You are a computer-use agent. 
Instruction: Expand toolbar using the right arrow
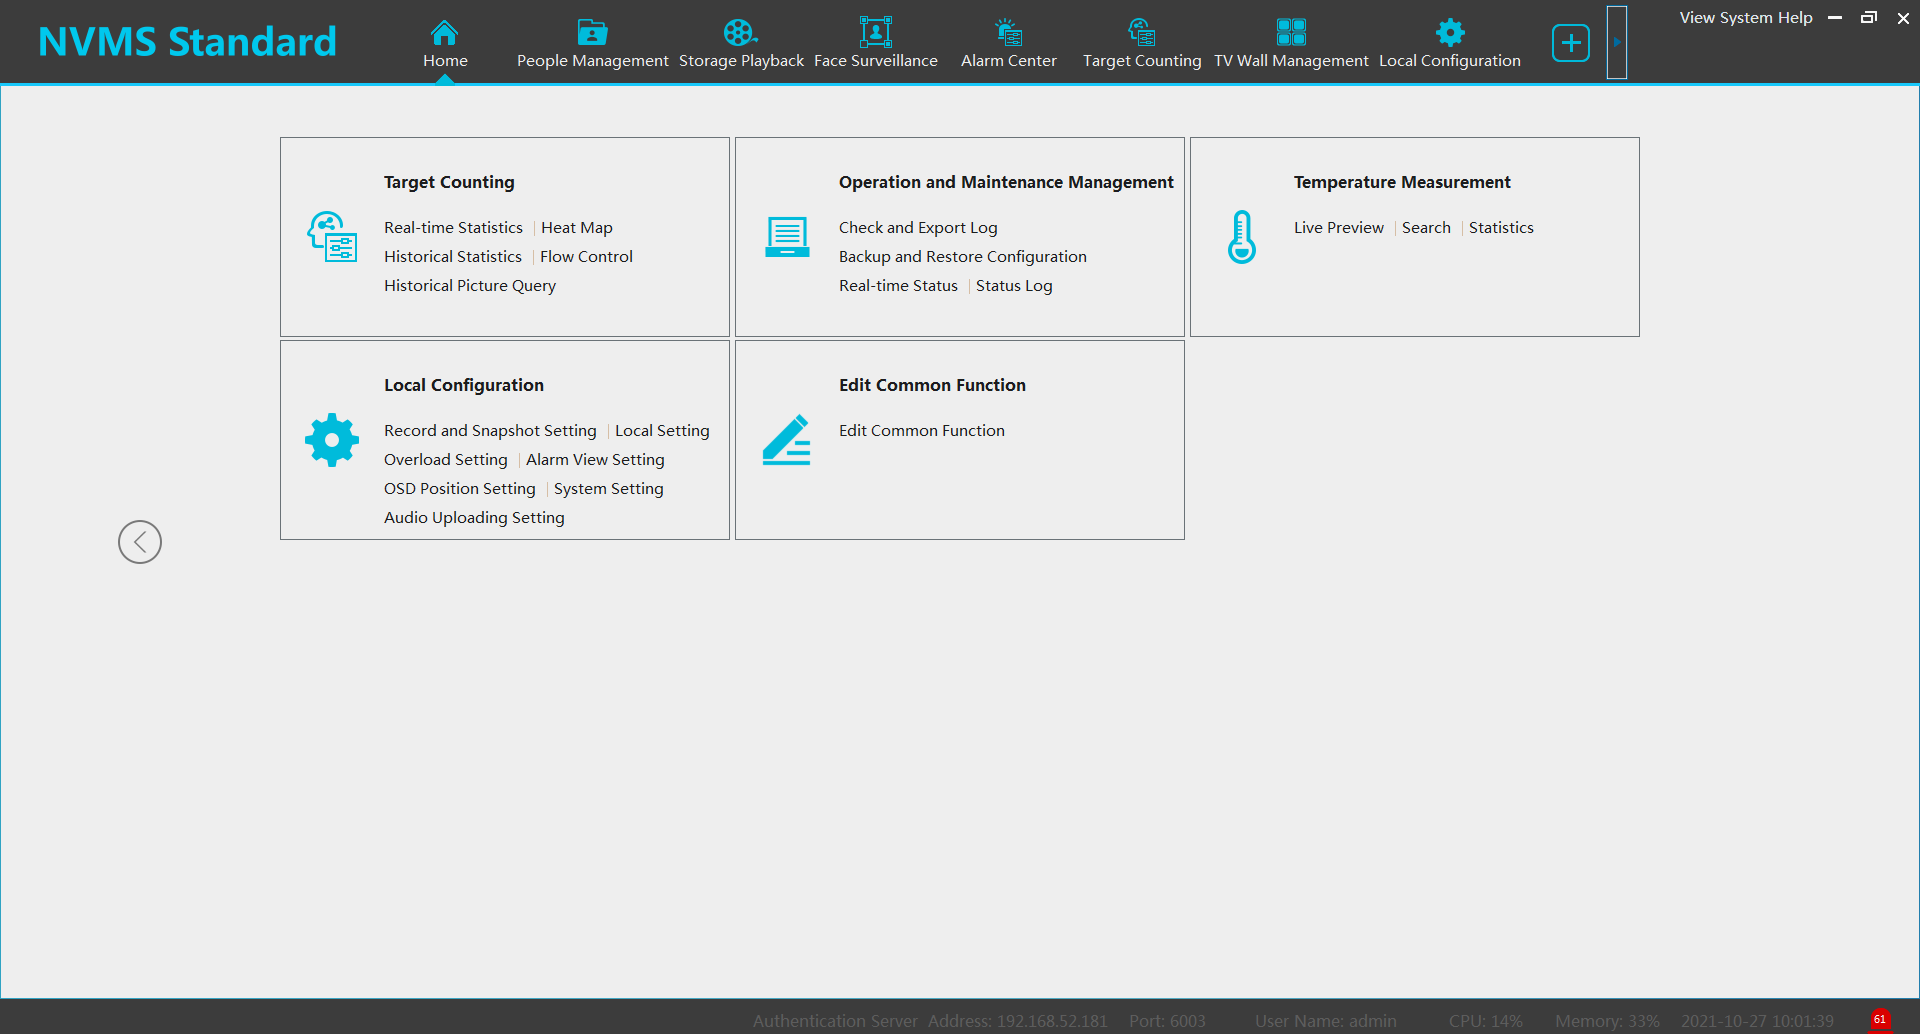1616,43
